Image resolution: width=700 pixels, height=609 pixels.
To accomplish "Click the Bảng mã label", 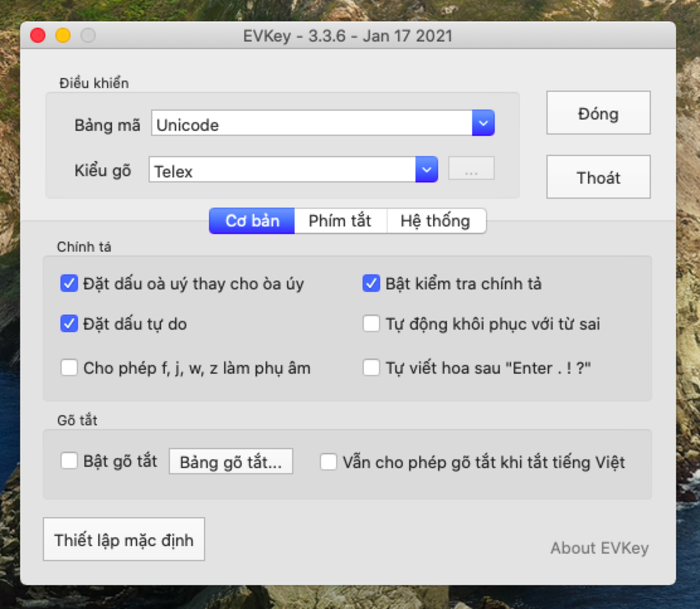I will (107, 125).
